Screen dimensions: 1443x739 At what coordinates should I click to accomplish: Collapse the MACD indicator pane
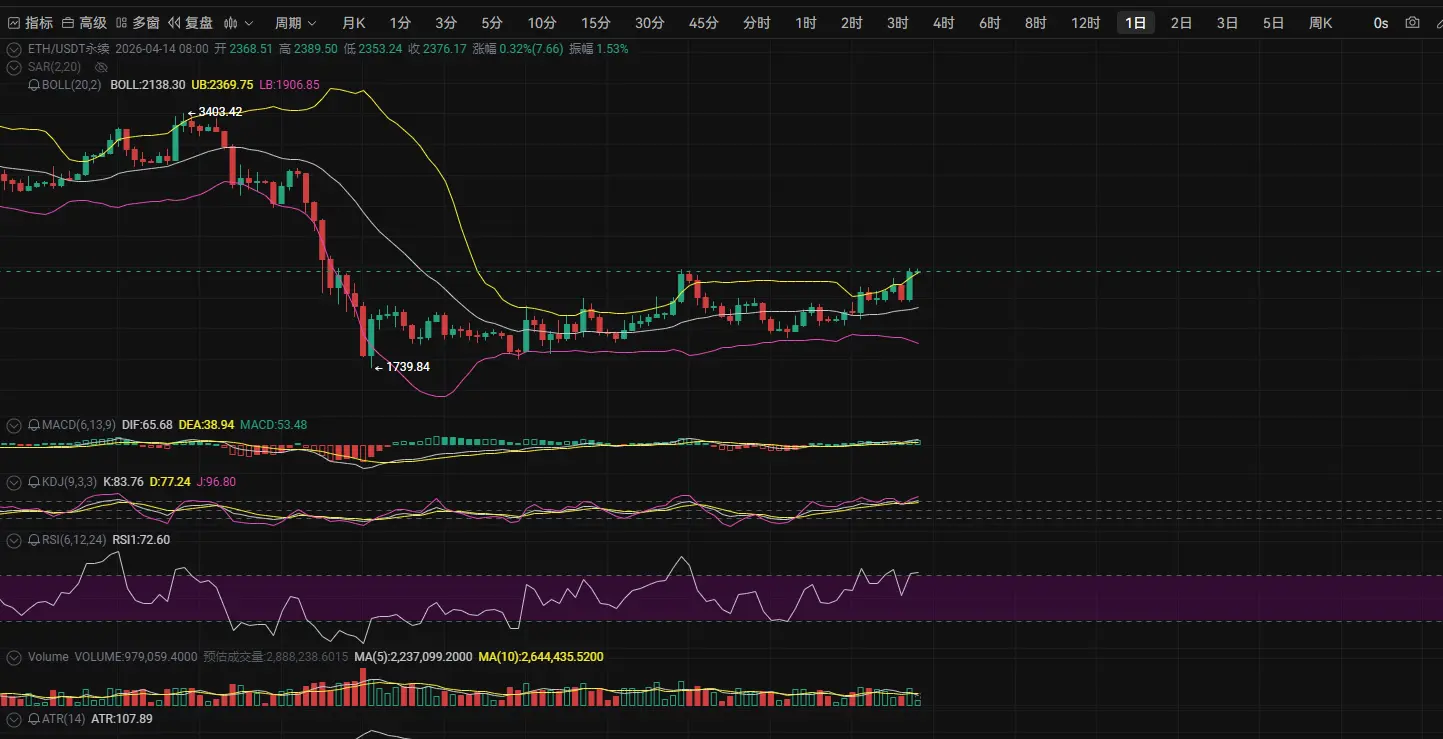click(14, 425)
